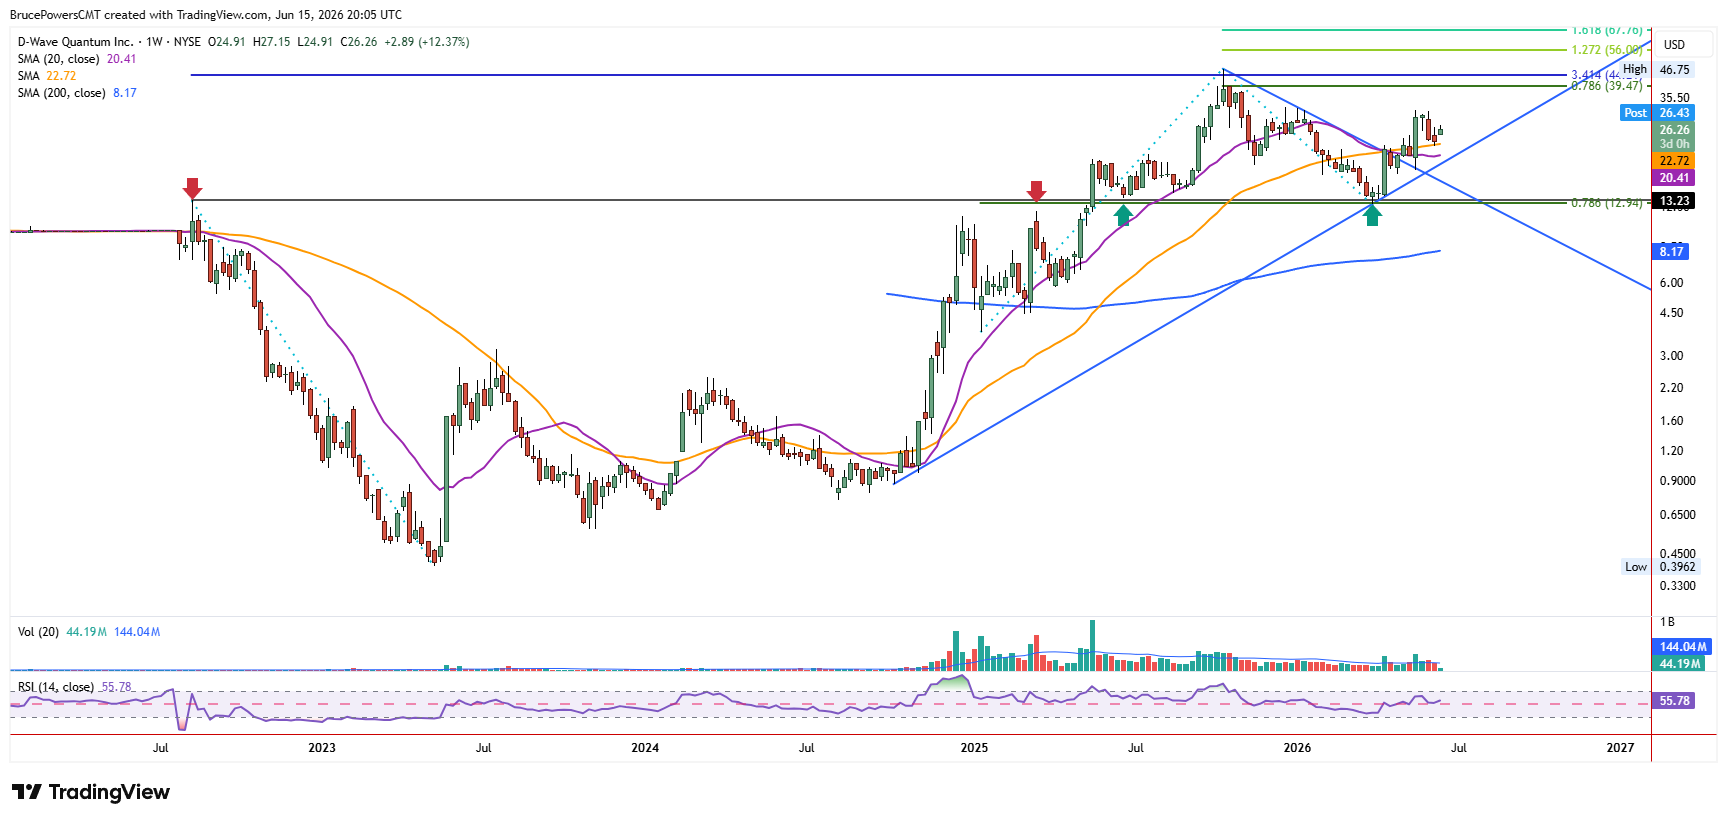Image resolution: width=1727 pixels, height=822 pixels.
Task: Click the orange 22.72 SMA axis label
Action: click(1674, 161)
